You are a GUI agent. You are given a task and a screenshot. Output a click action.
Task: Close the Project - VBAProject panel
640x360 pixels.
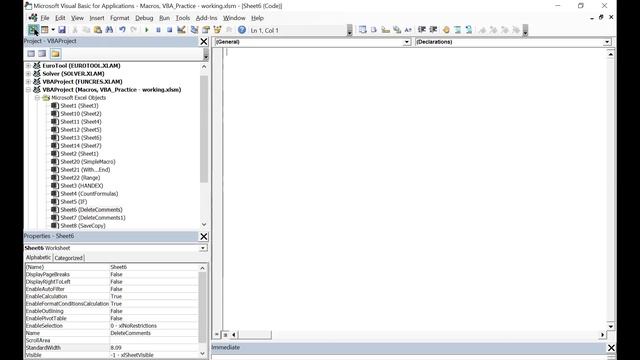click(204, 42)
